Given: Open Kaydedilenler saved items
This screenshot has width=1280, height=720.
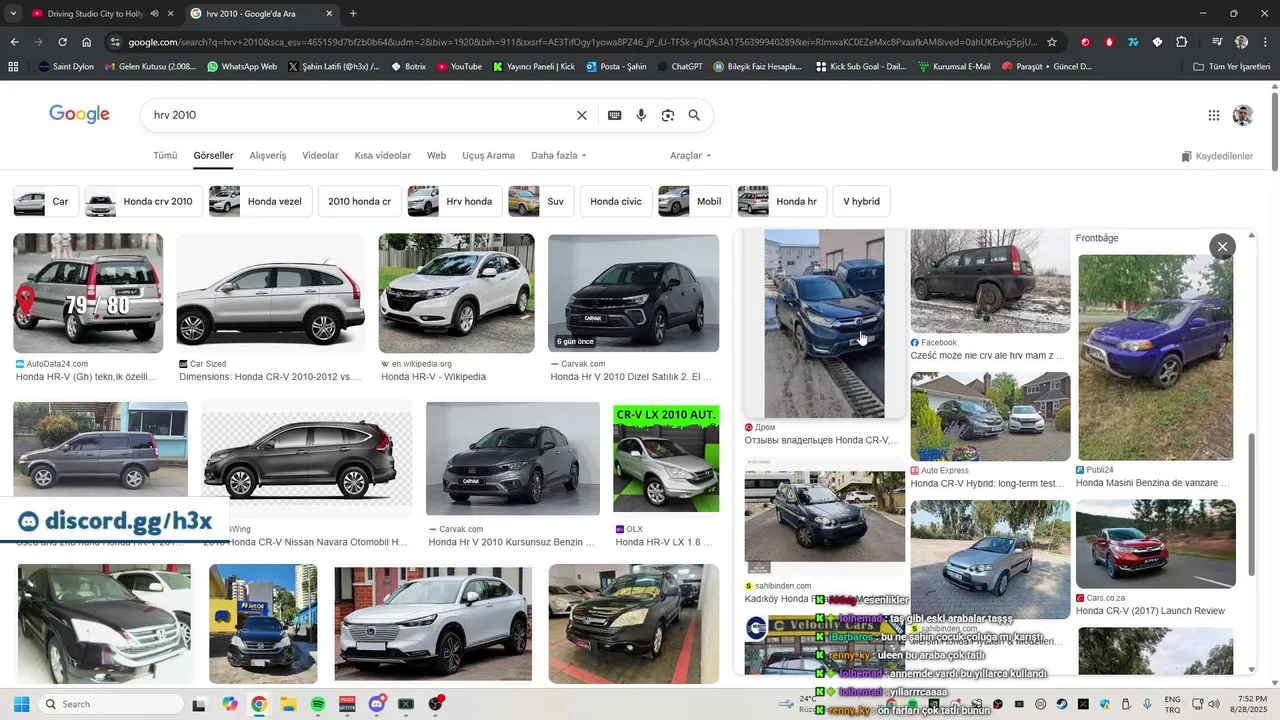Looking at the screenshot, I should coord(1217,156).
